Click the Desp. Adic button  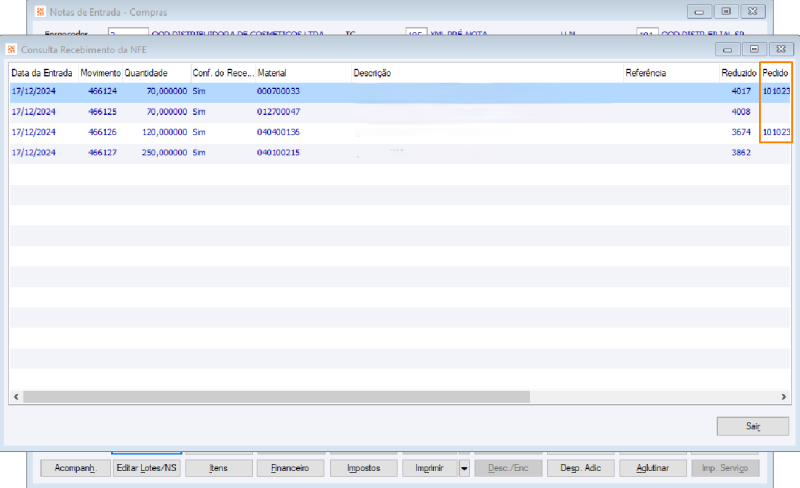tap(581, 468)
